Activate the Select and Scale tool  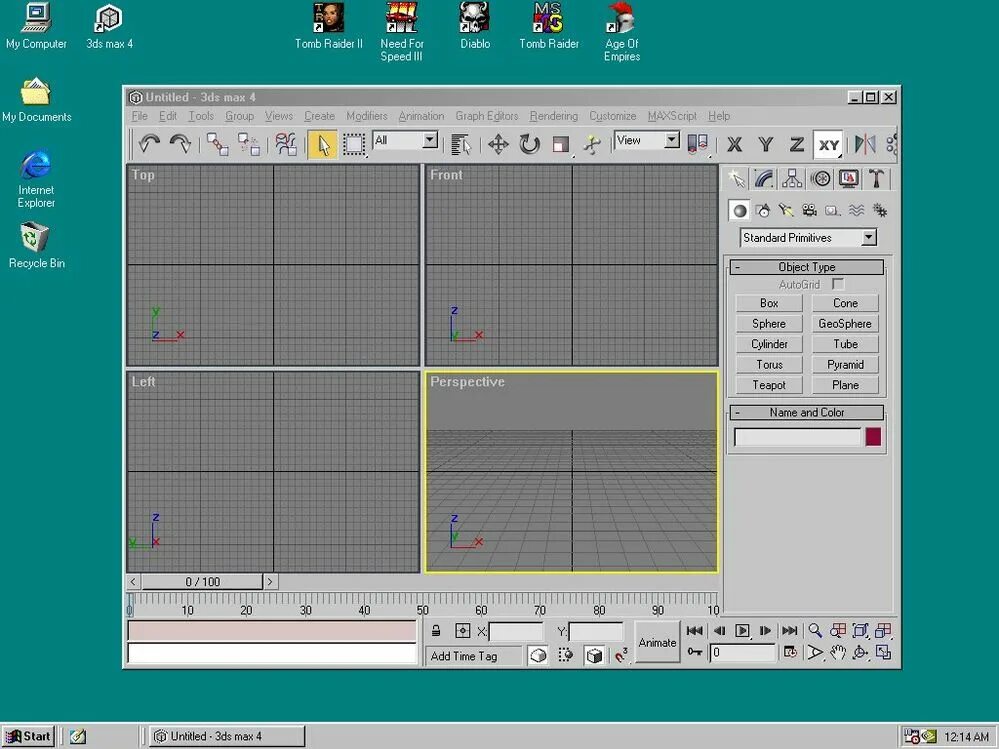click(x=561, y=145)
